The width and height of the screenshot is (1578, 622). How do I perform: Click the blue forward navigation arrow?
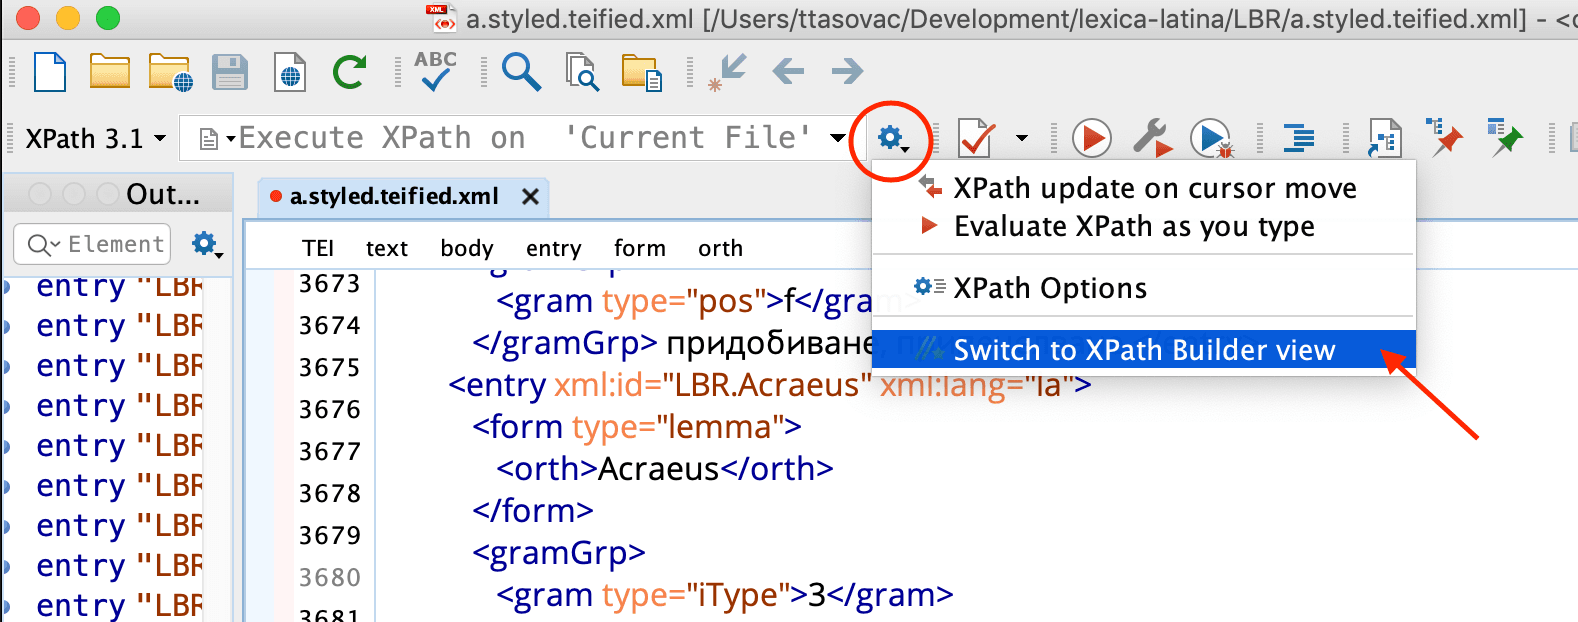tap(847, 71)
